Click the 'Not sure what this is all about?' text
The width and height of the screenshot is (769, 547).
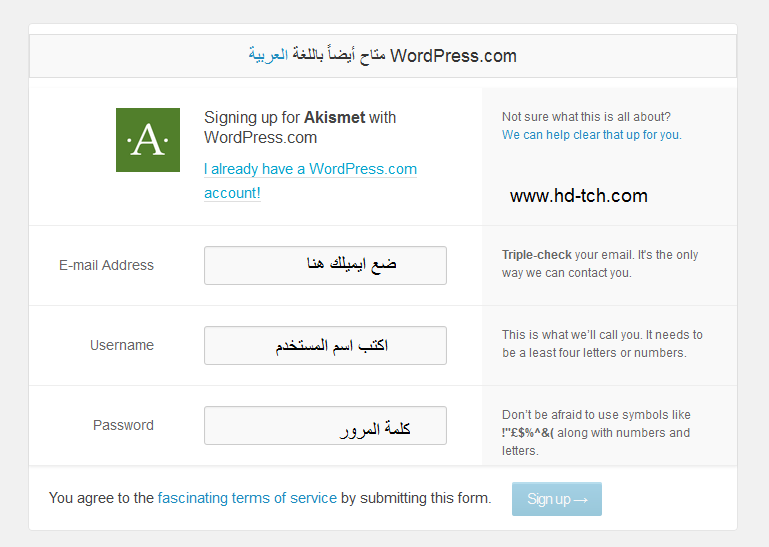(x=586, y=117)
